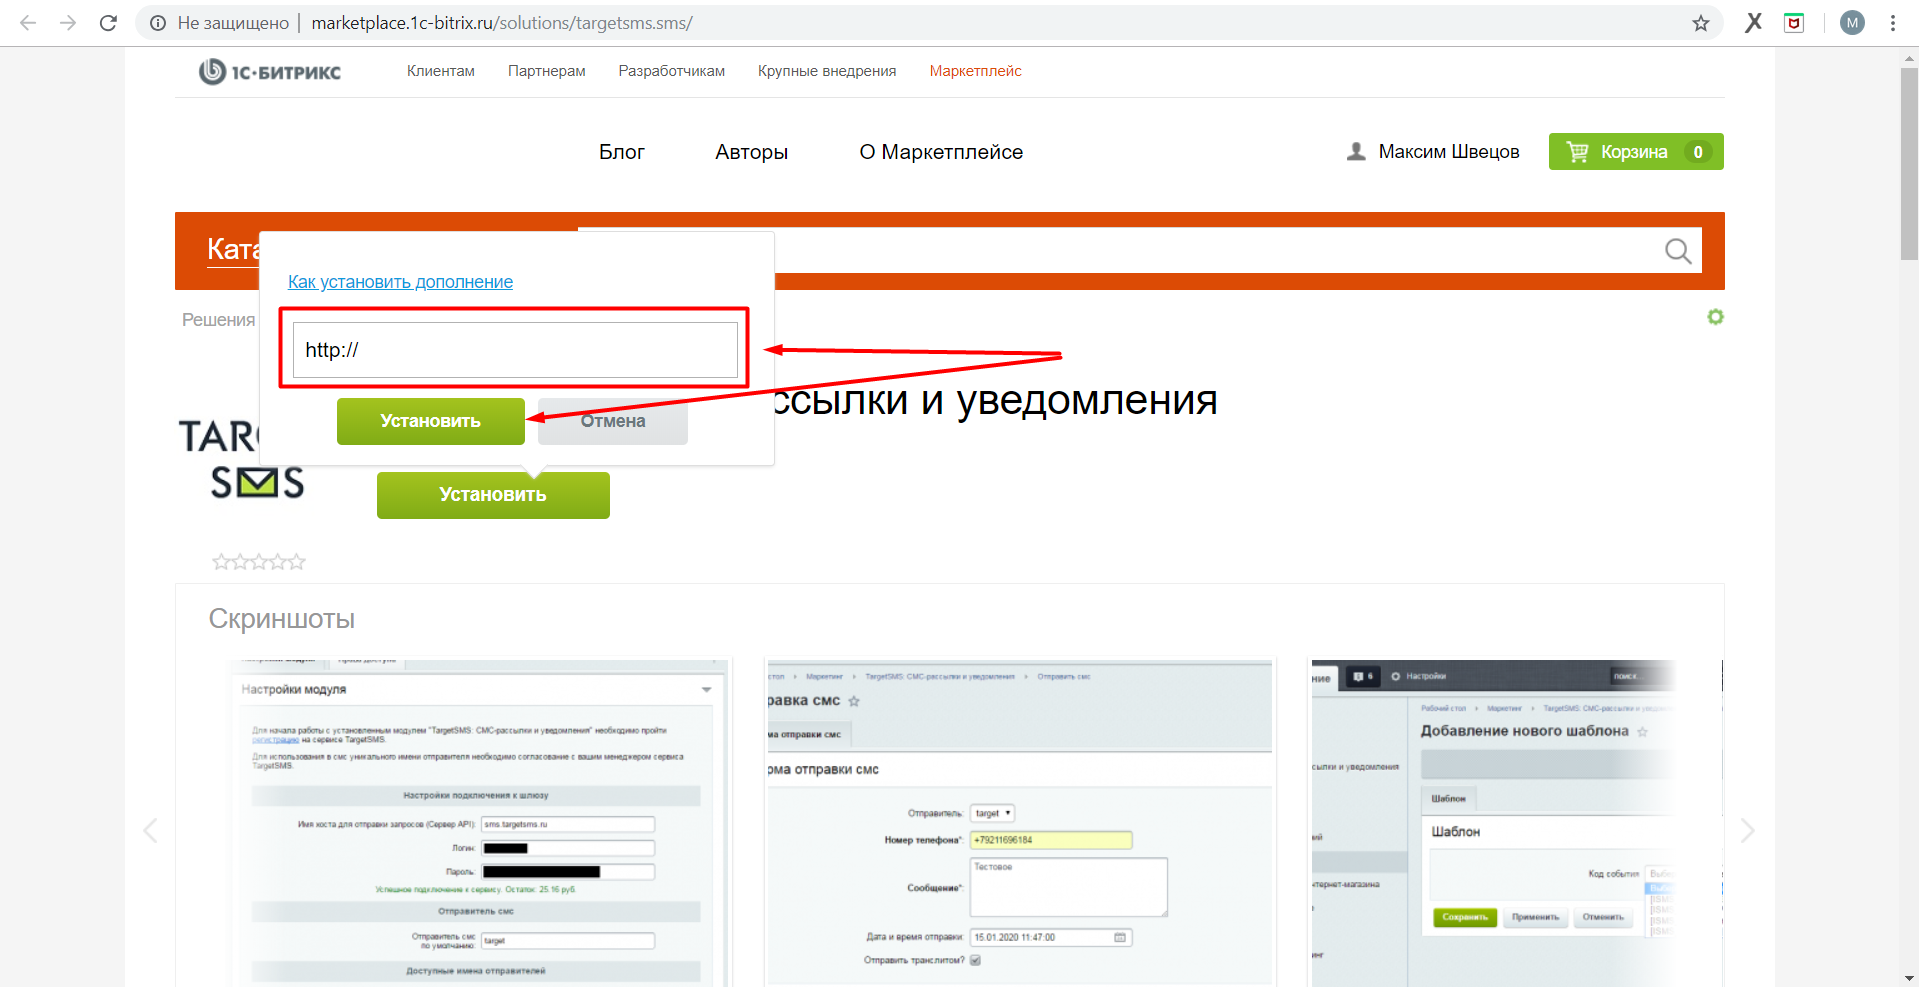Click the scrollbar down arrow
This screenshot has height=987, width=1919.
(1909, 978)
